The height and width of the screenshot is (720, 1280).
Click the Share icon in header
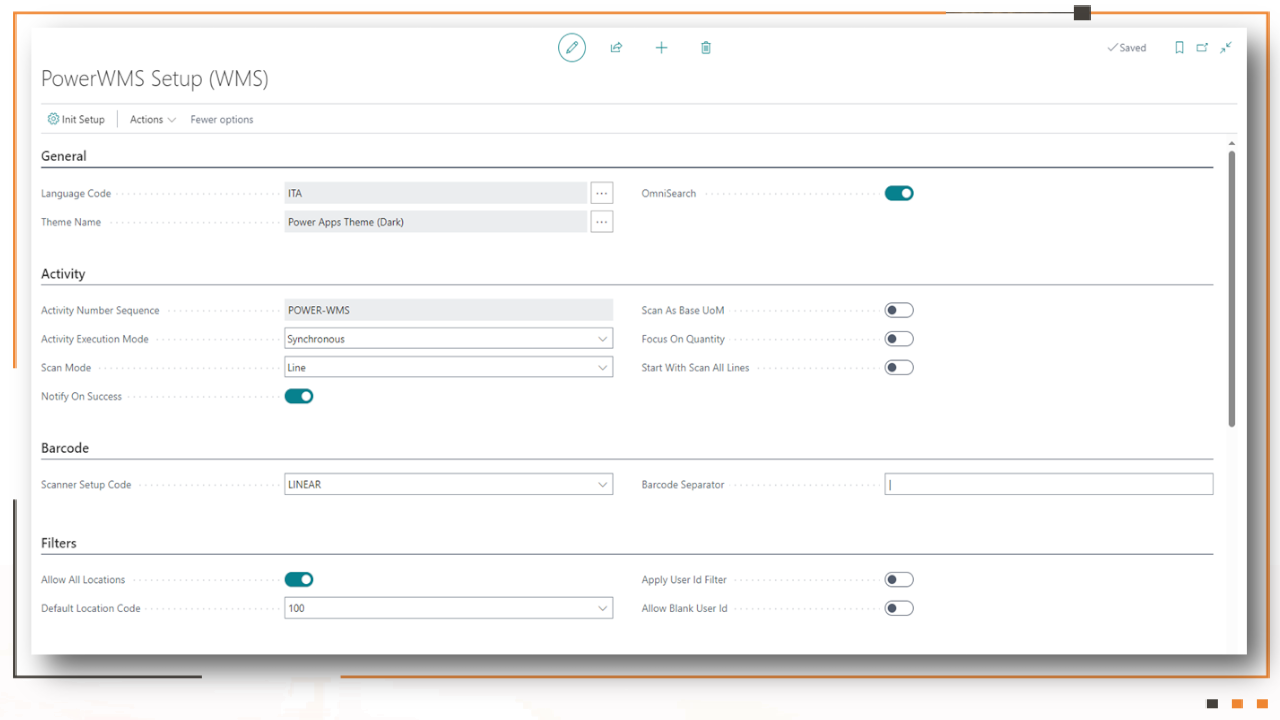coord(616,47)
